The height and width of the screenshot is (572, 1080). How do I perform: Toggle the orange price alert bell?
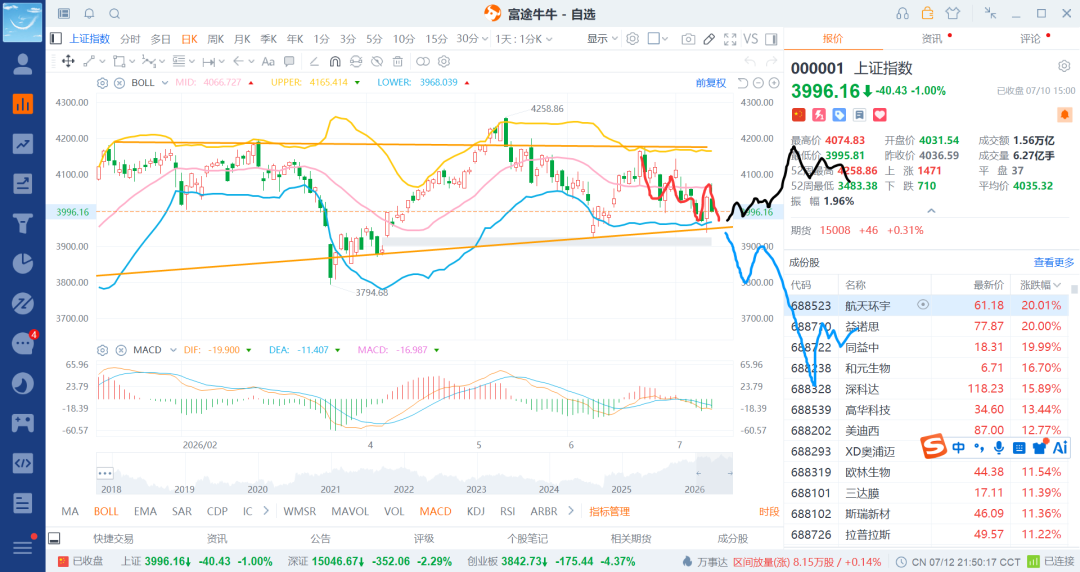pos(1064,114)
